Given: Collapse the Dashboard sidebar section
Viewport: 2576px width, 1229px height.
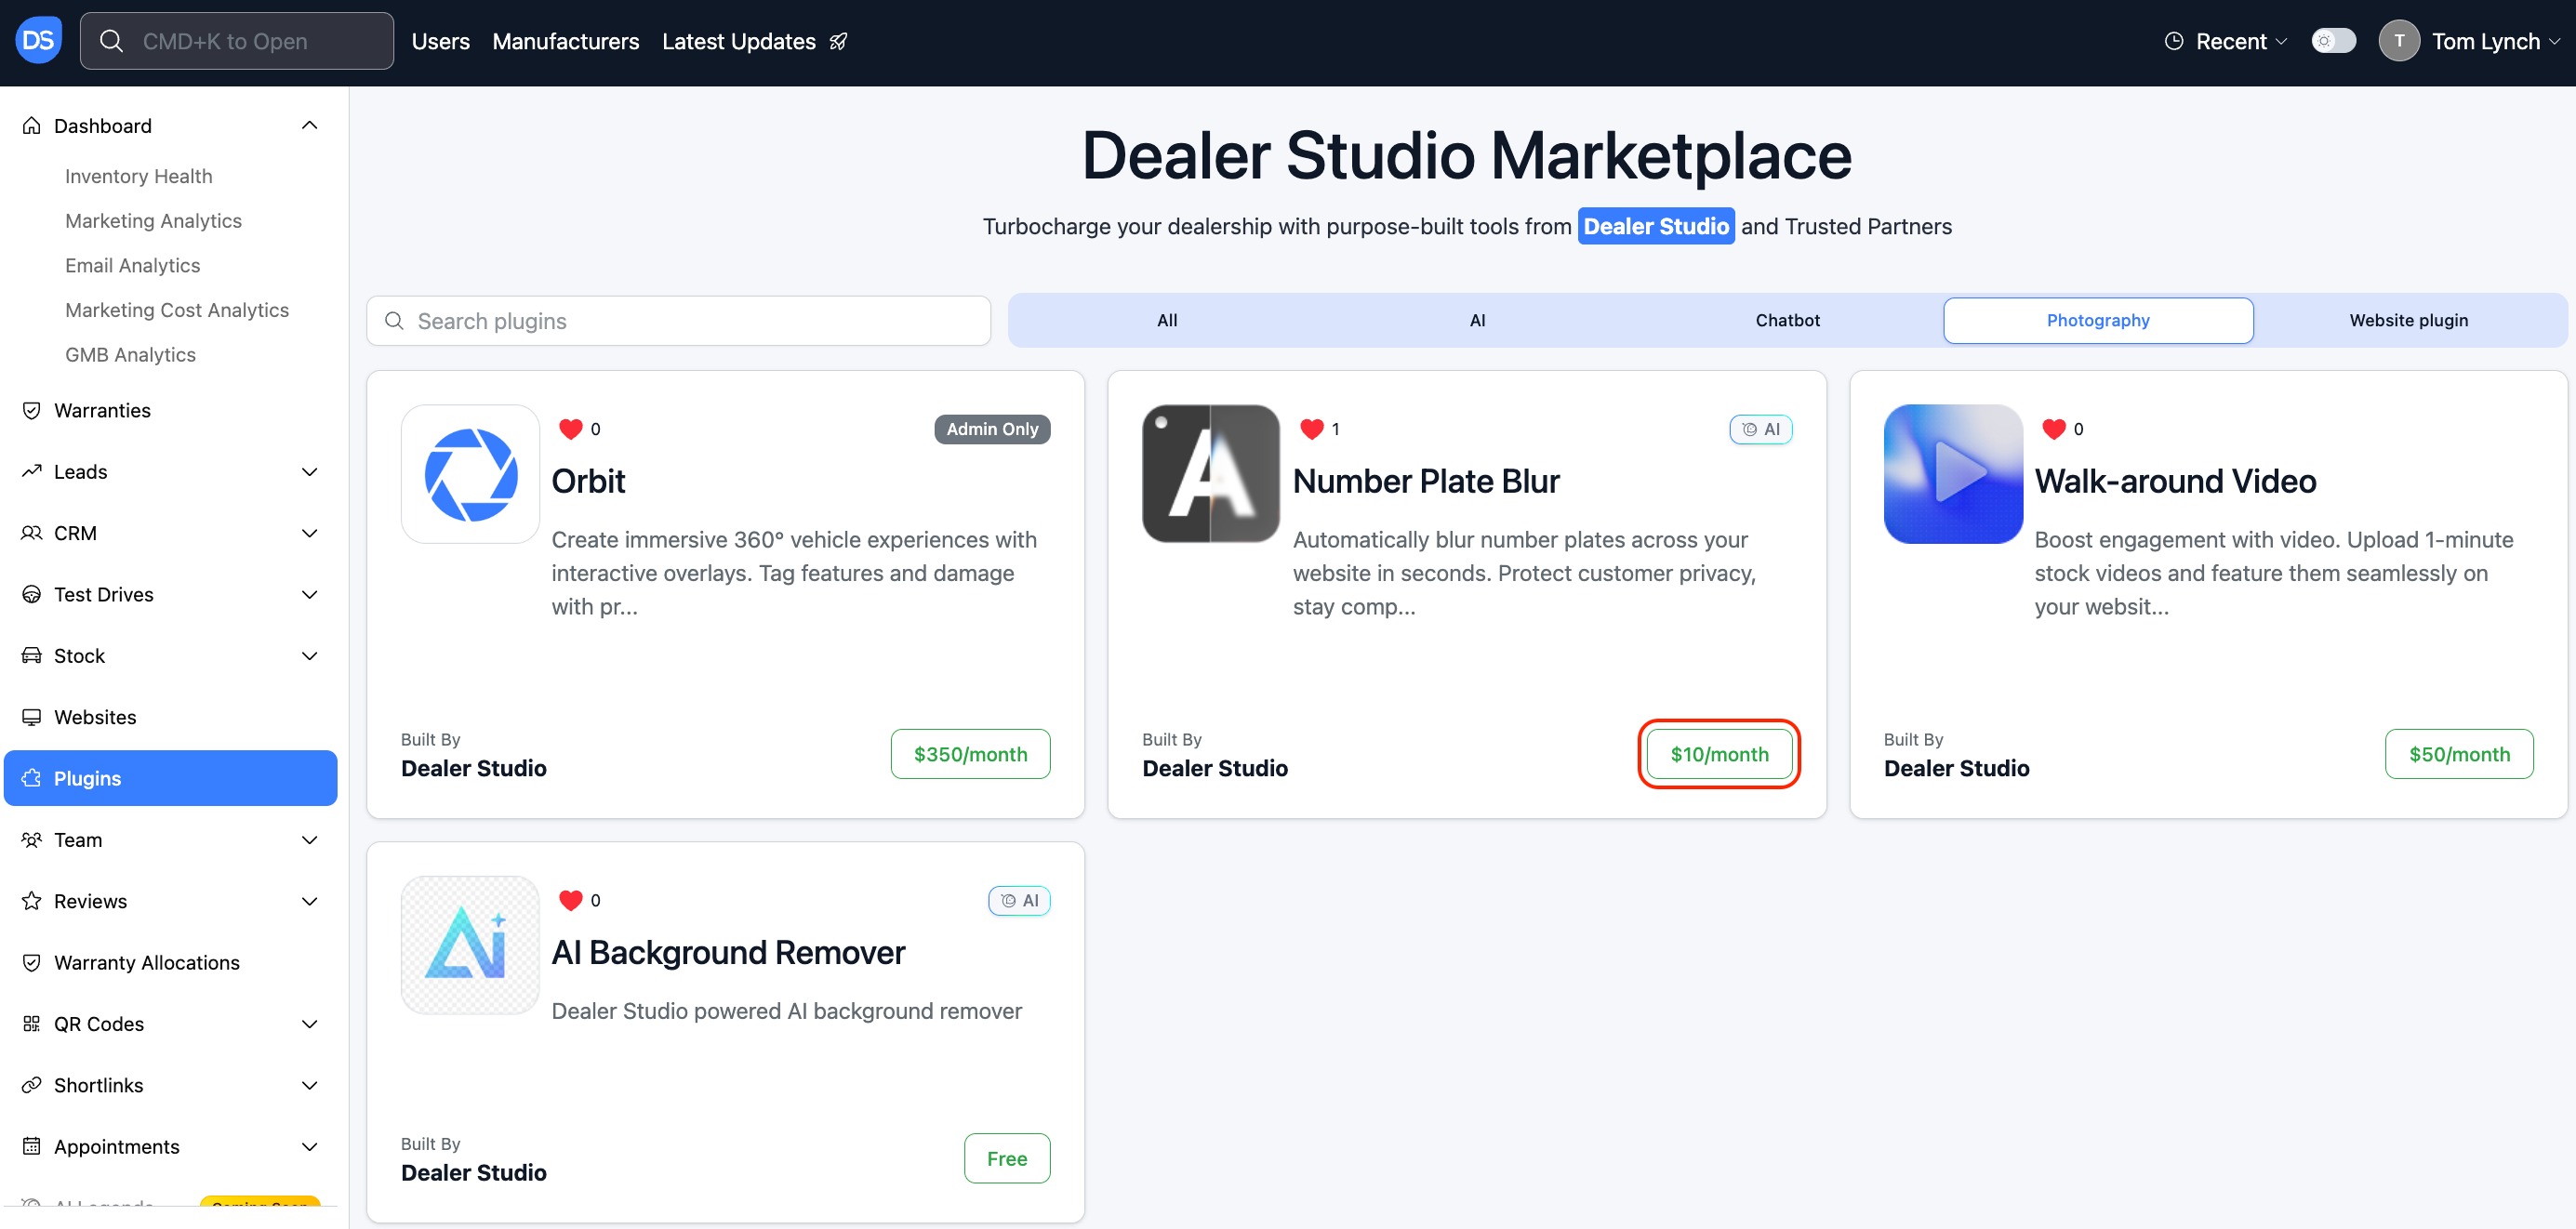Looking at the screenshot, I should tap(309, 126).
